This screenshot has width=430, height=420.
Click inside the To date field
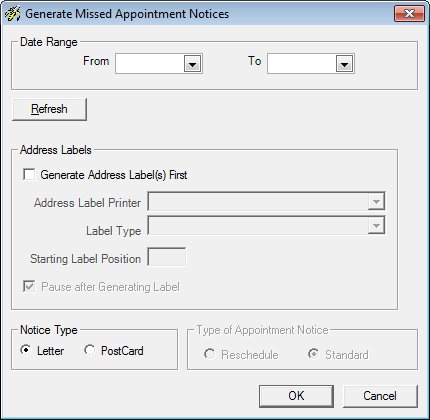pos(302,64)
